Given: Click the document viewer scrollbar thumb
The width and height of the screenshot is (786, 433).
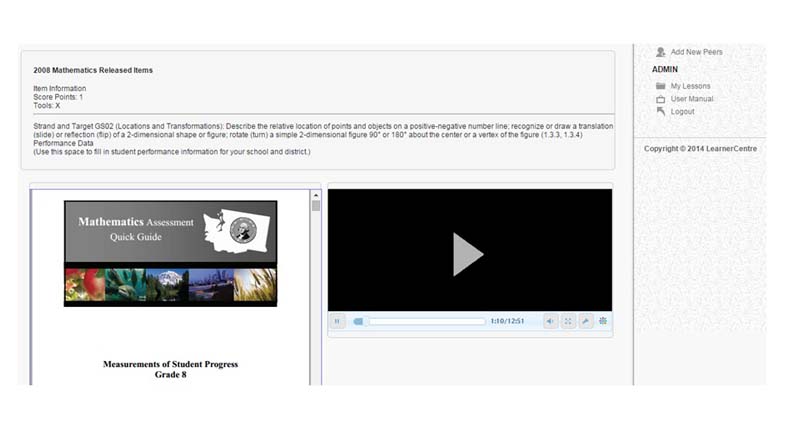Looking at the screenshot, I should [316, 205].
